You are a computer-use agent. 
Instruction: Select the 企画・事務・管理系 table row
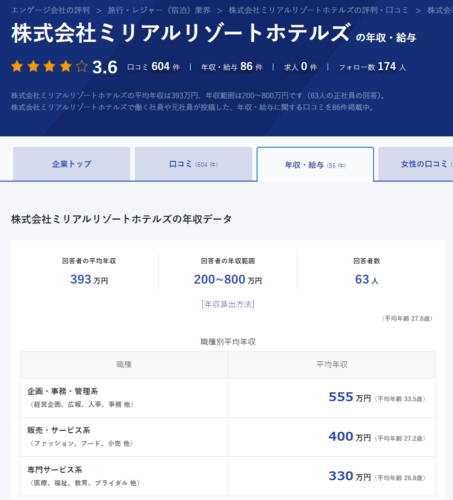(228, 398)
